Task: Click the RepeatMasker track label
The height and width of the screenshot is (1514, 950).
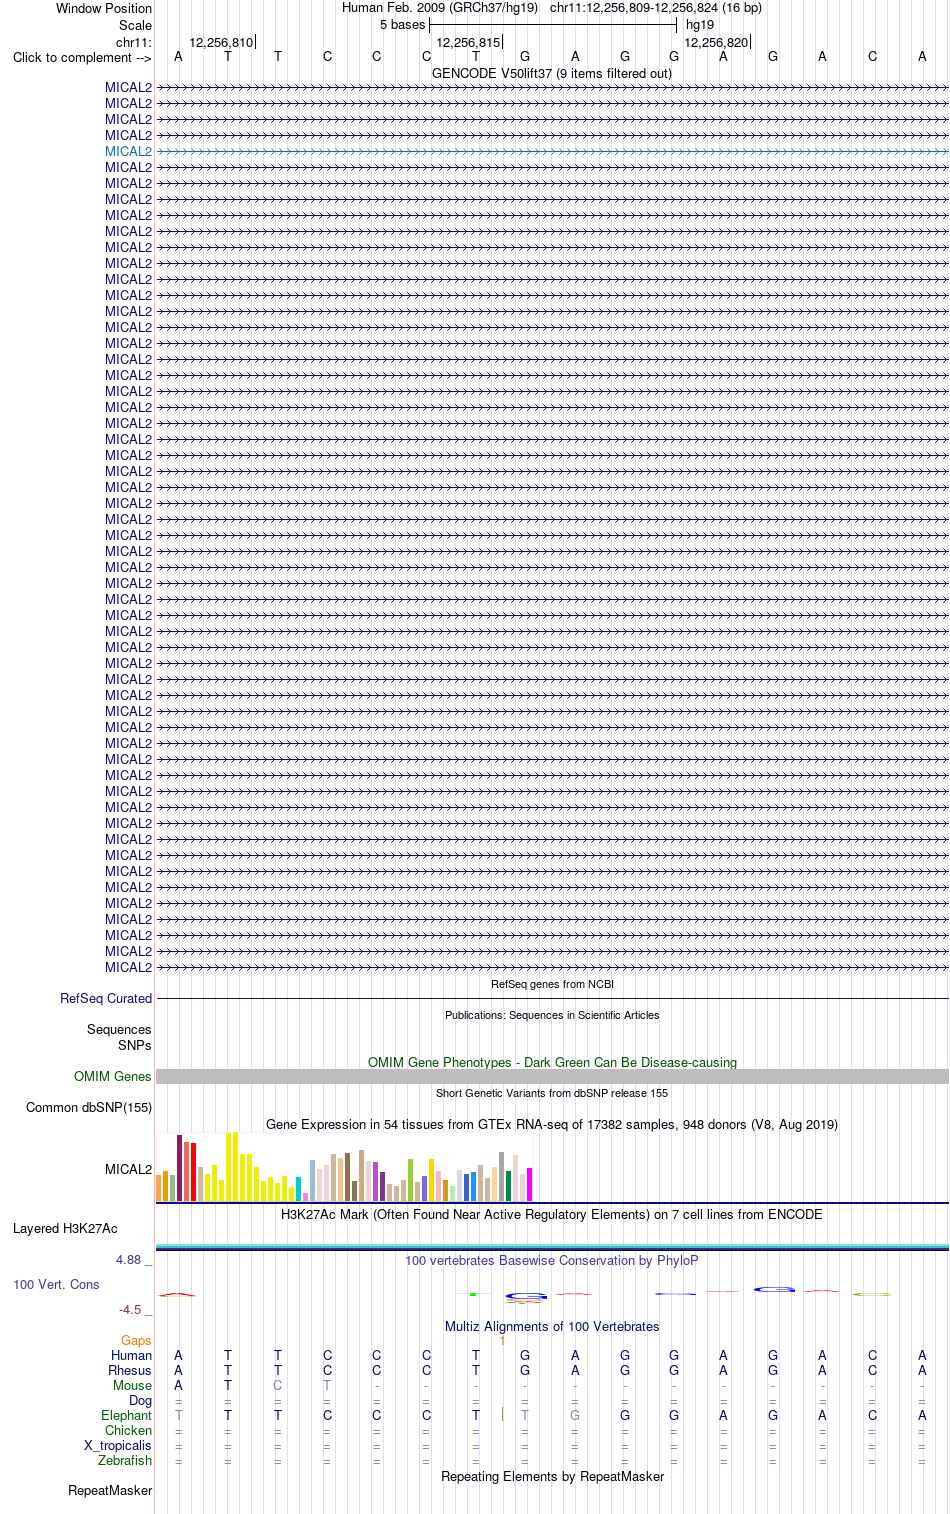Action: tap(110, 1490)
